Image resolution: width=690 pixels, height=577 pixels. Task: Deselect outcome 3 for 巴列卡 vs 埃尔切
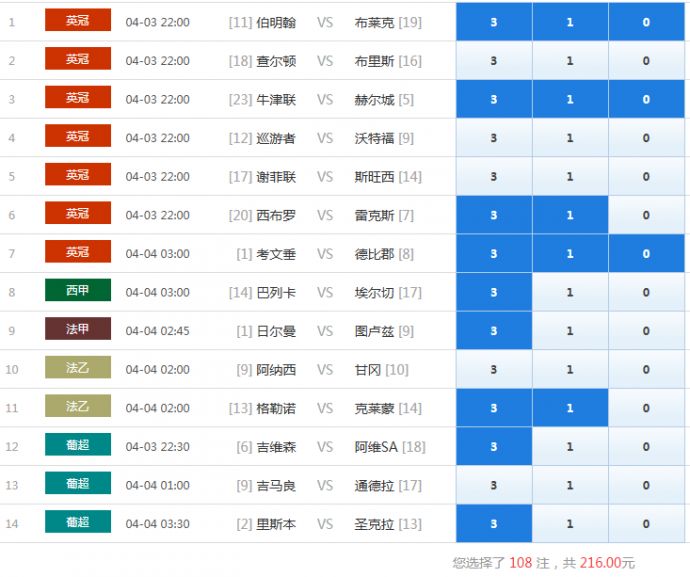coord(494,292)
